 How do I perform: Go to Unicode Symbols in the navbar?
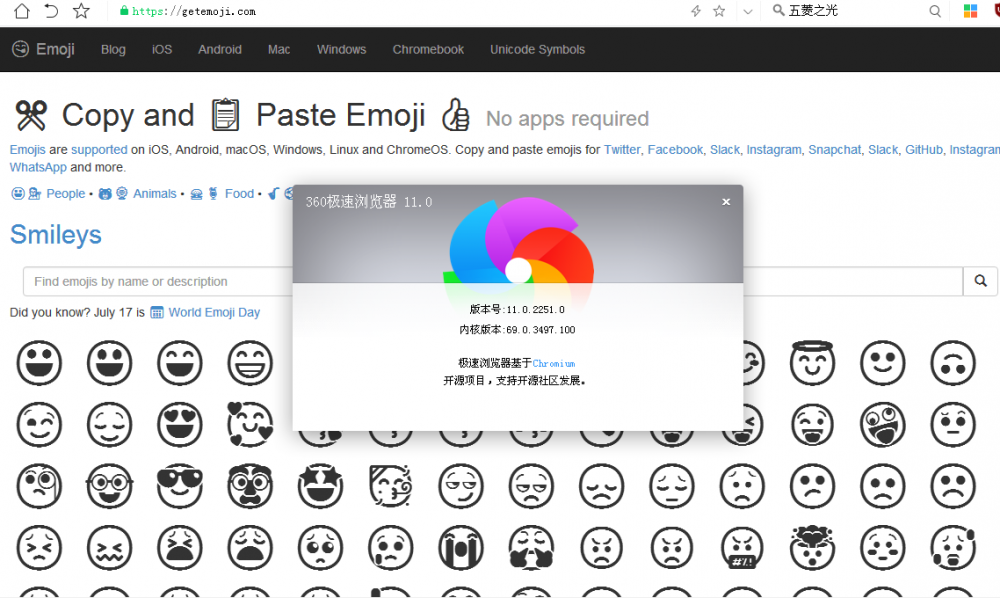537,49
